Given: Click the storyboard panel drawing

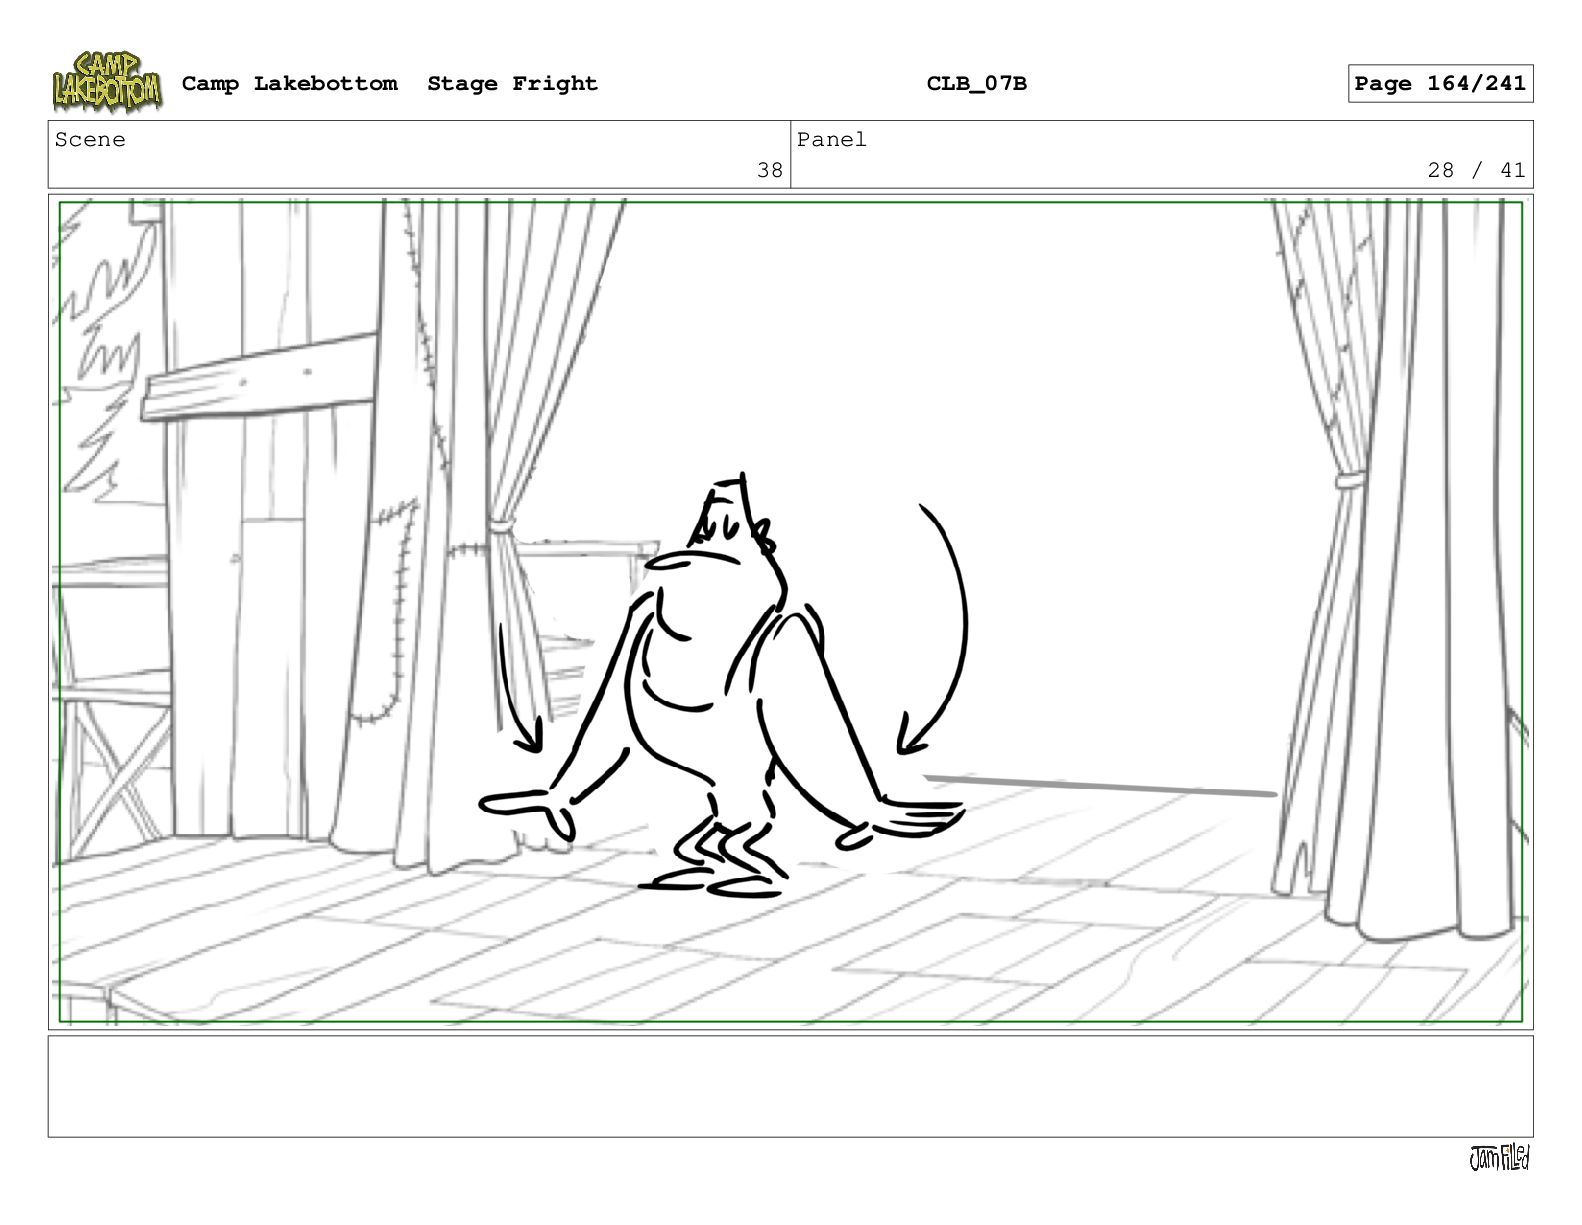Looking at the screenshot, I should tap(791, 612).
